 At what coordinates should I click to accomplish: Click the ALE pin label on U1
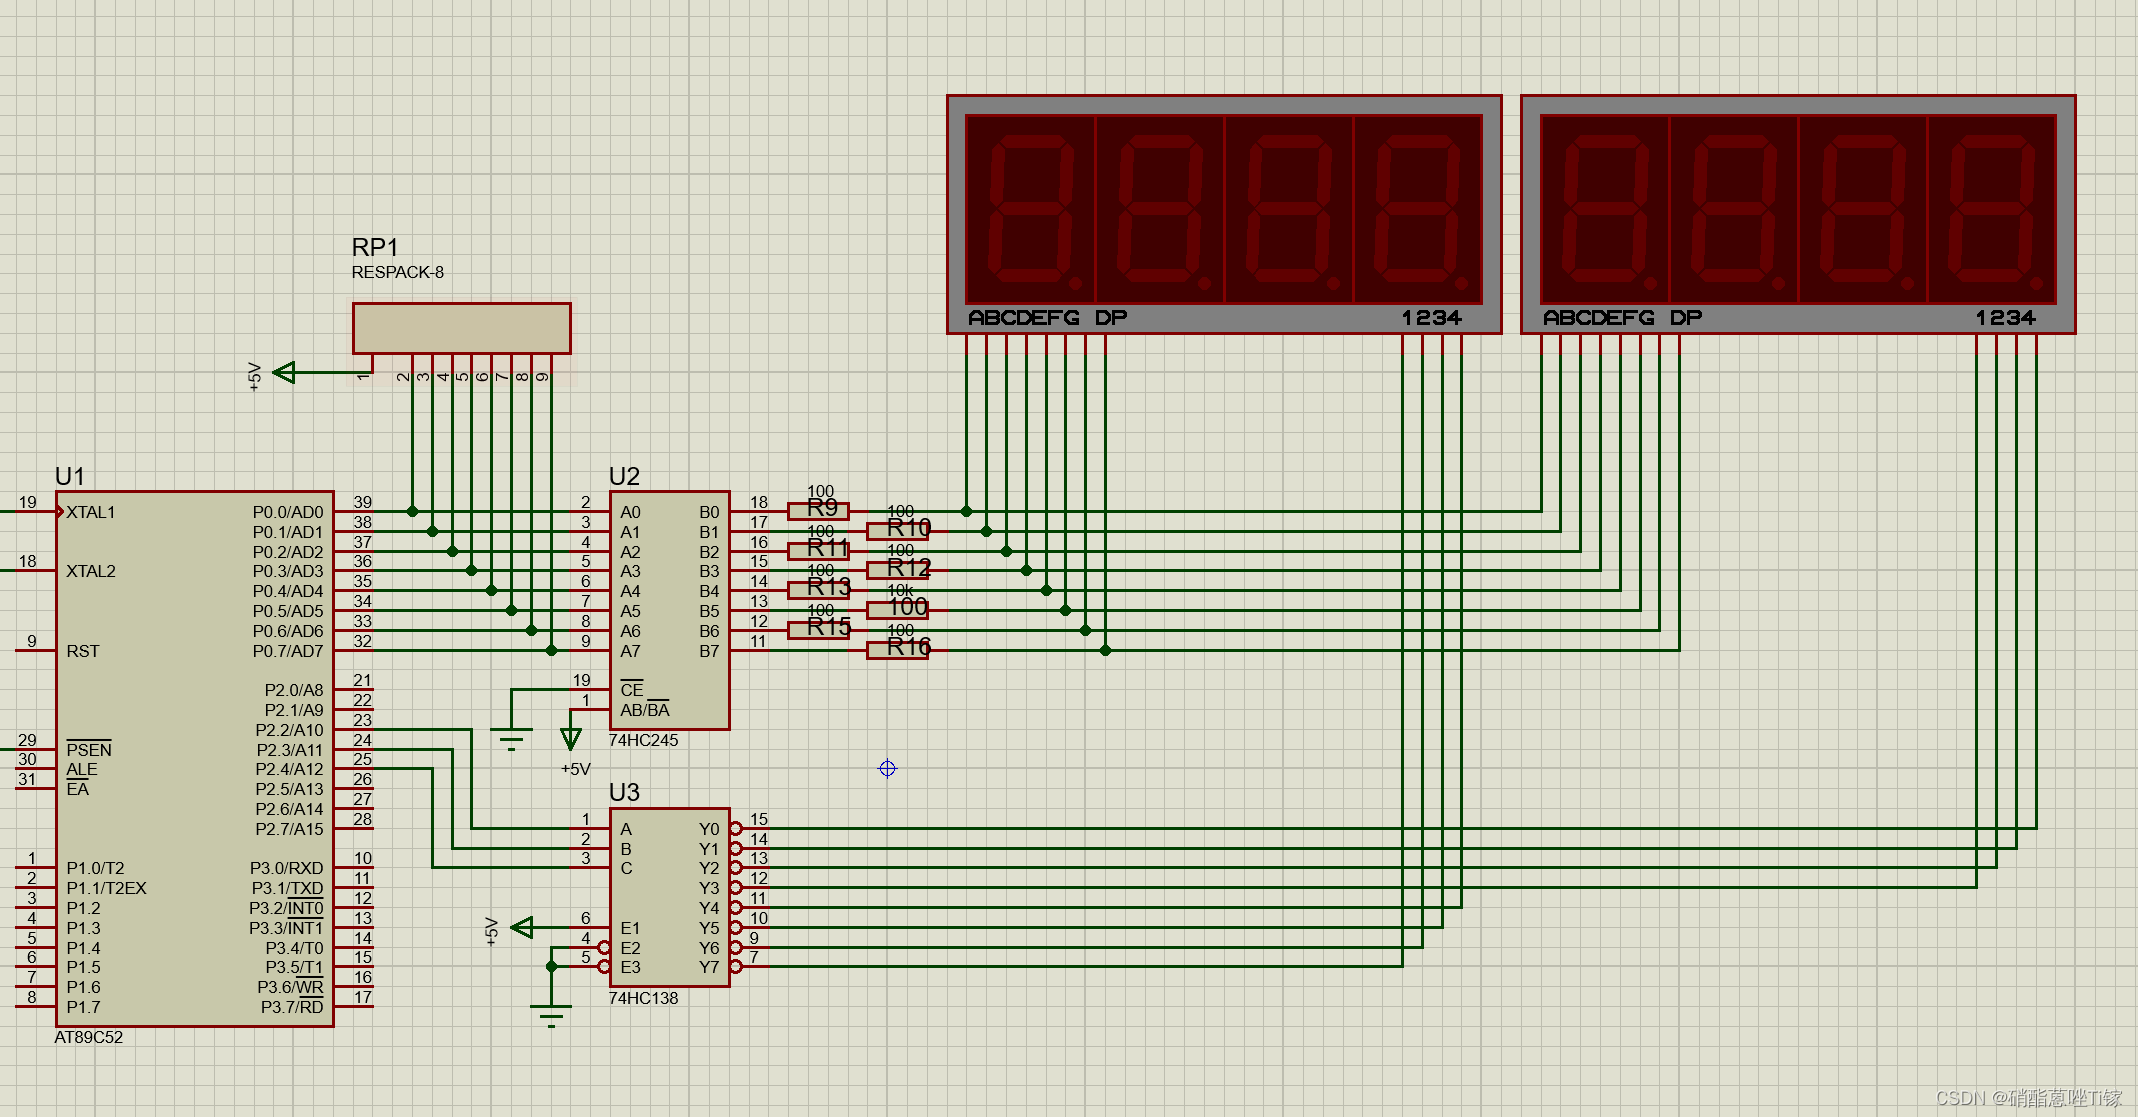82,770
